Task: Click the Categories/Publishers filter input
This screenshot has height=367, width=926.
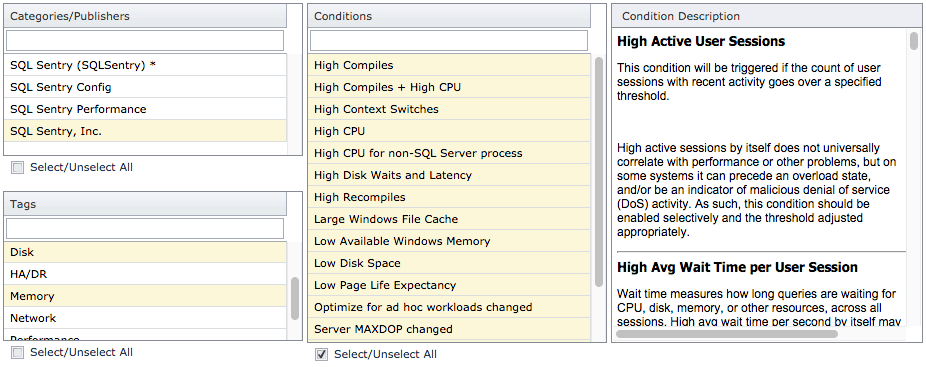Action: point(145,41)
